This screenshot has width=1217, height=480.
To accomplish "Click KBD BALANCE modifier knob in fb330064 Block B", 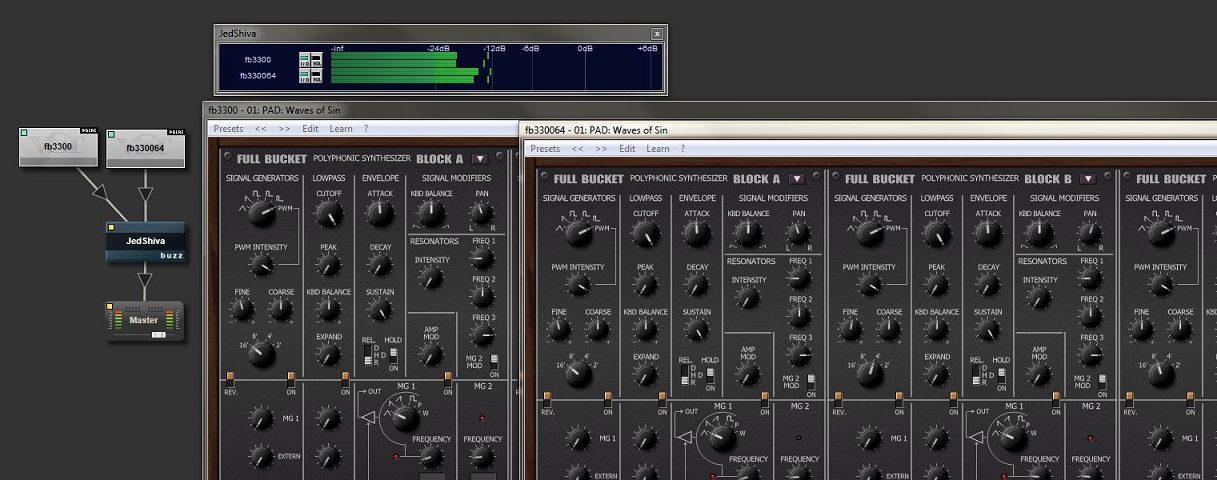I will [x=1040, y=235].
